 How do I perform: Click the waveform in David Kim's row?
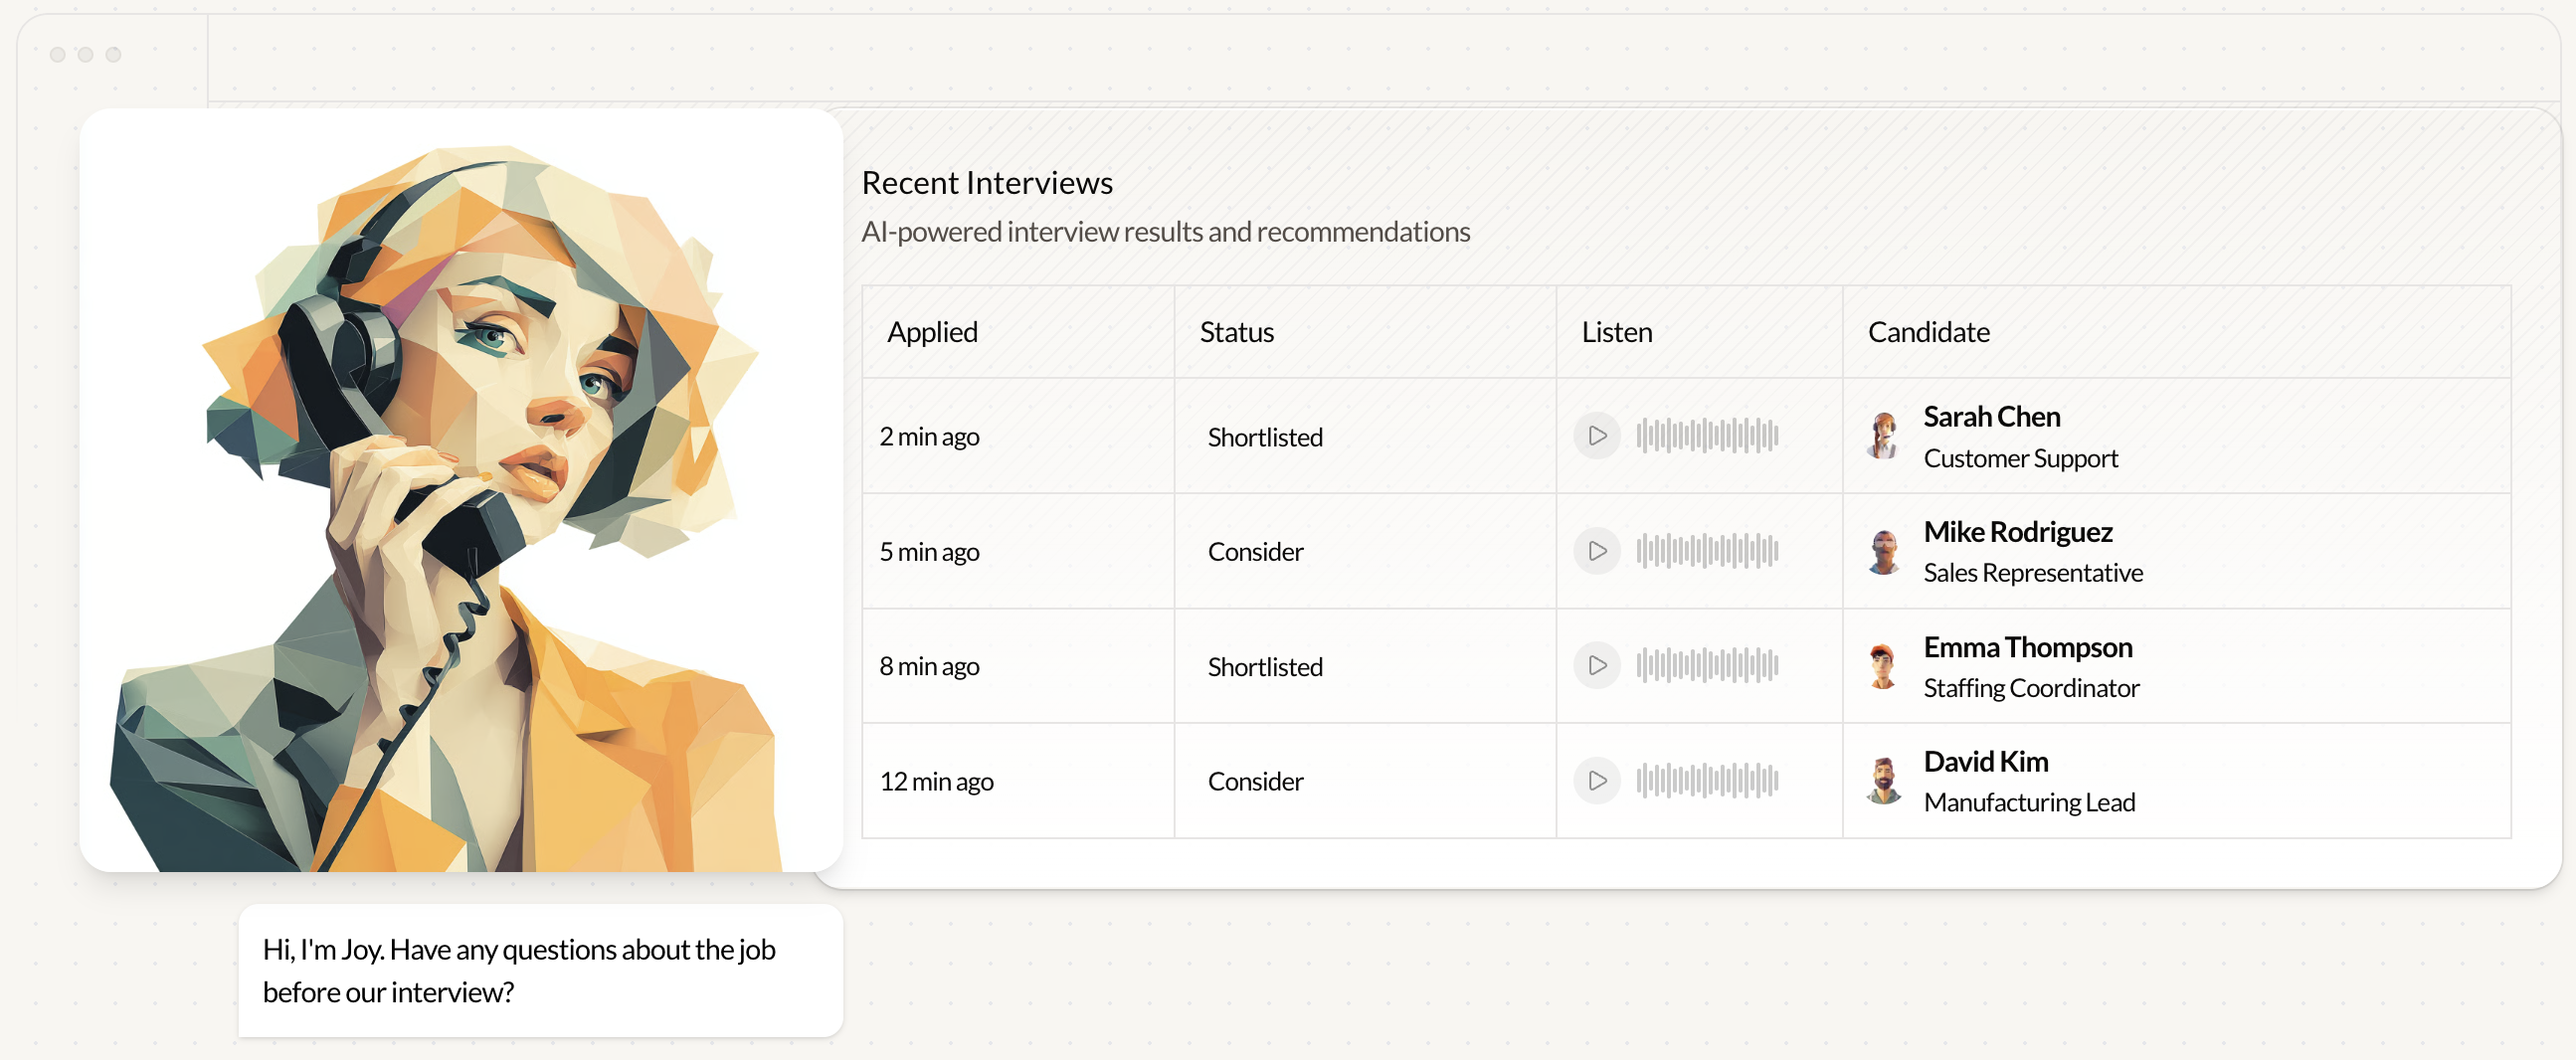click(1707, 781)
